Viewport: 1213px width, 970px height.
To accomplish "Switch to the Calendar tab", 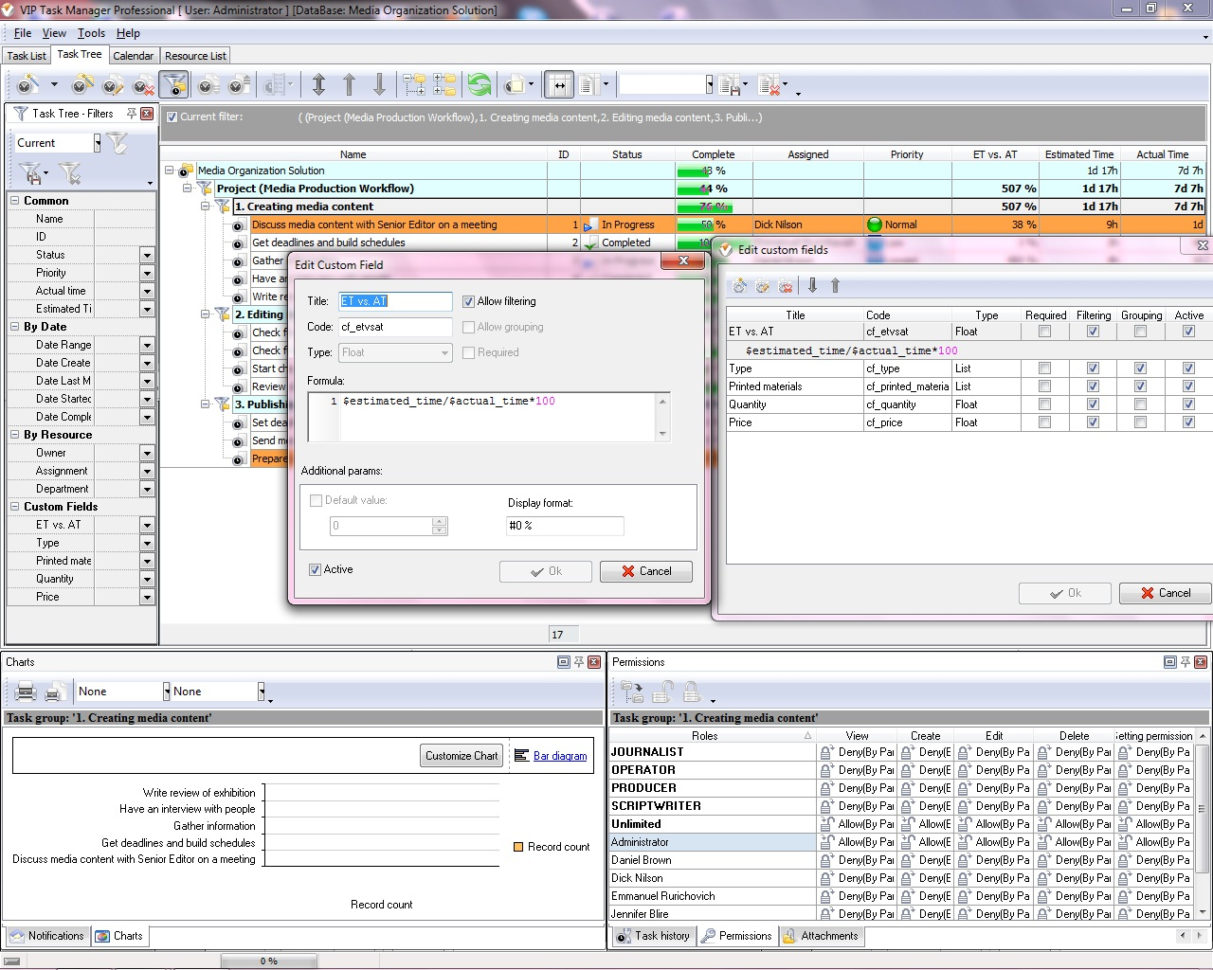I will pyautogui.click(x=133, y=55).
